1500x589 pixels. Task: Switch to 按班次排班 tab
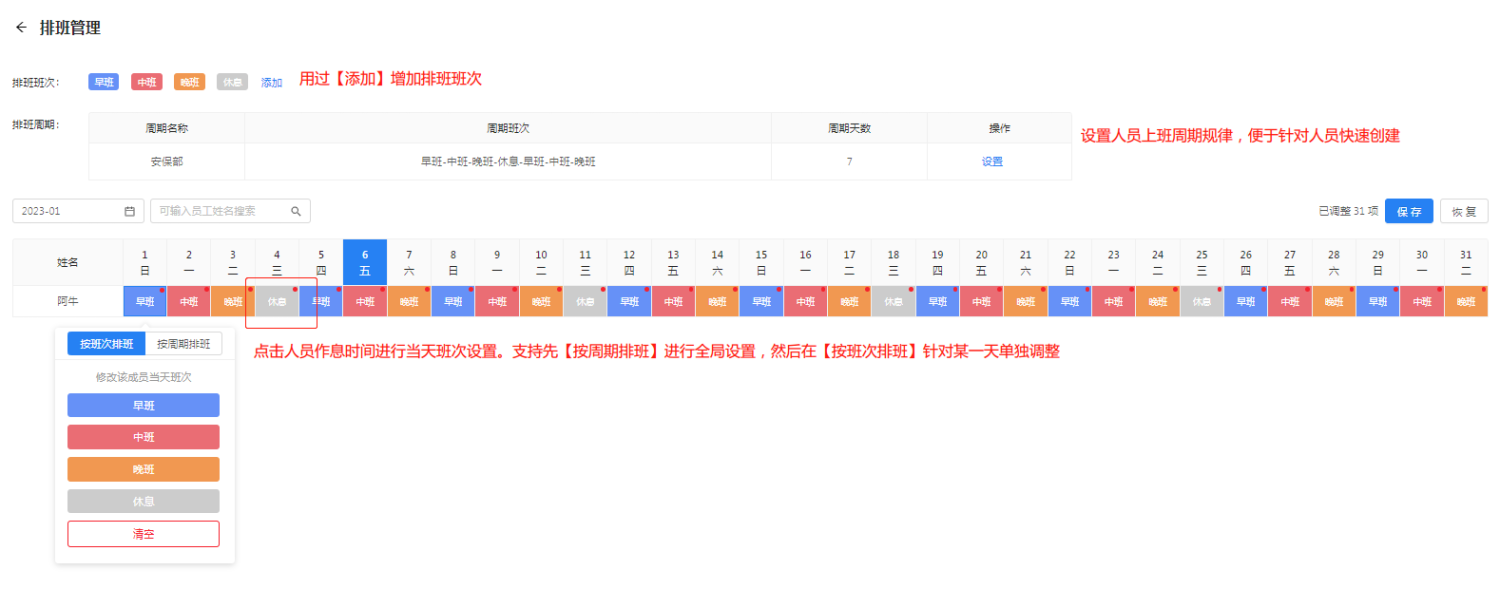coord(107,344)
